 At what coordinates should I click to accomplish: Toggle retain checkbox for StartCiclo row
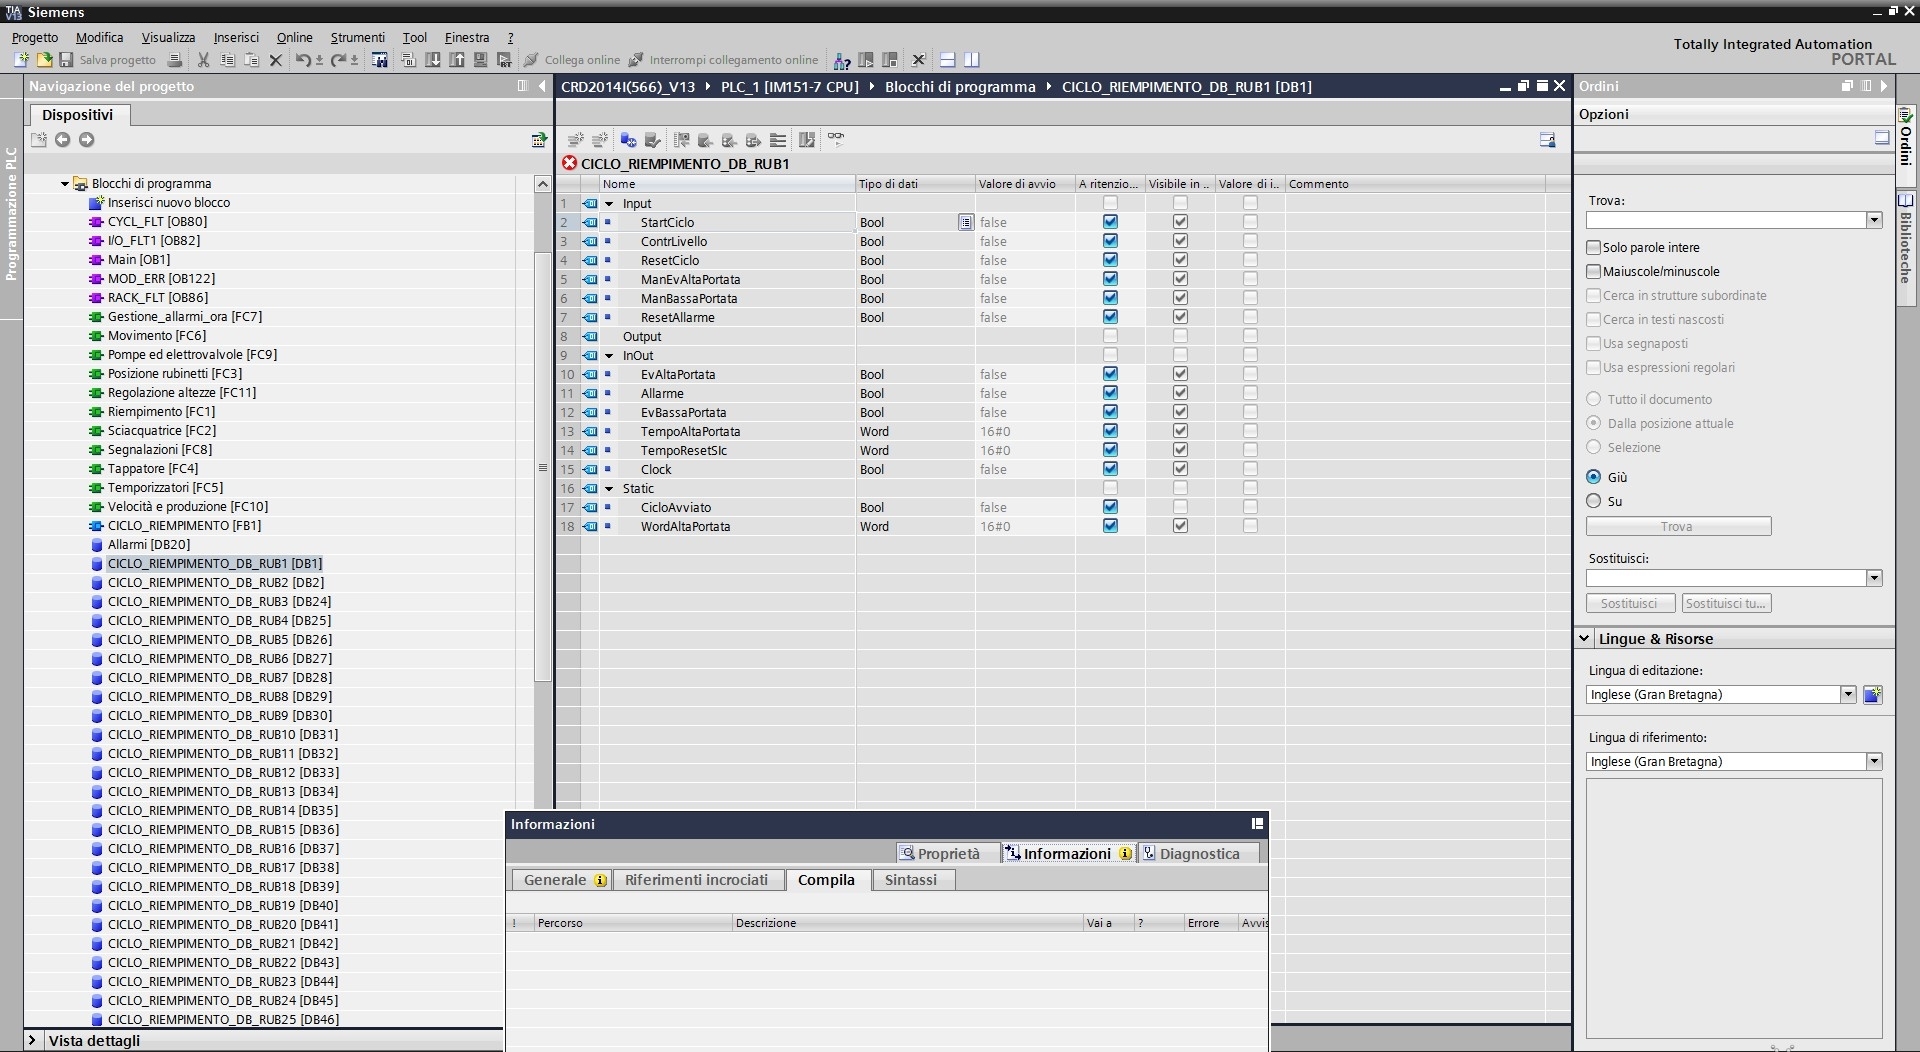point(1110,222)
